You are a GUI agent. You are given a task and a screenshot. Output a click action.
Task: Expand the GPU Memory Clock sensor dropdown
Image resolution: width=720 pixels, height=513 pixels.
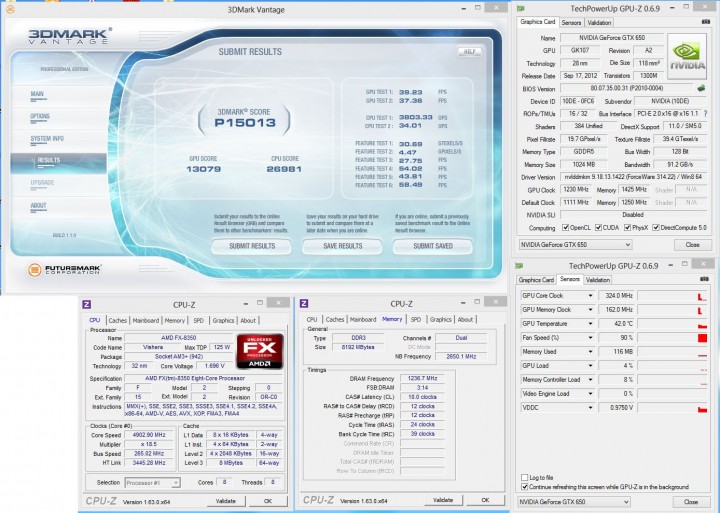(590, 310)
